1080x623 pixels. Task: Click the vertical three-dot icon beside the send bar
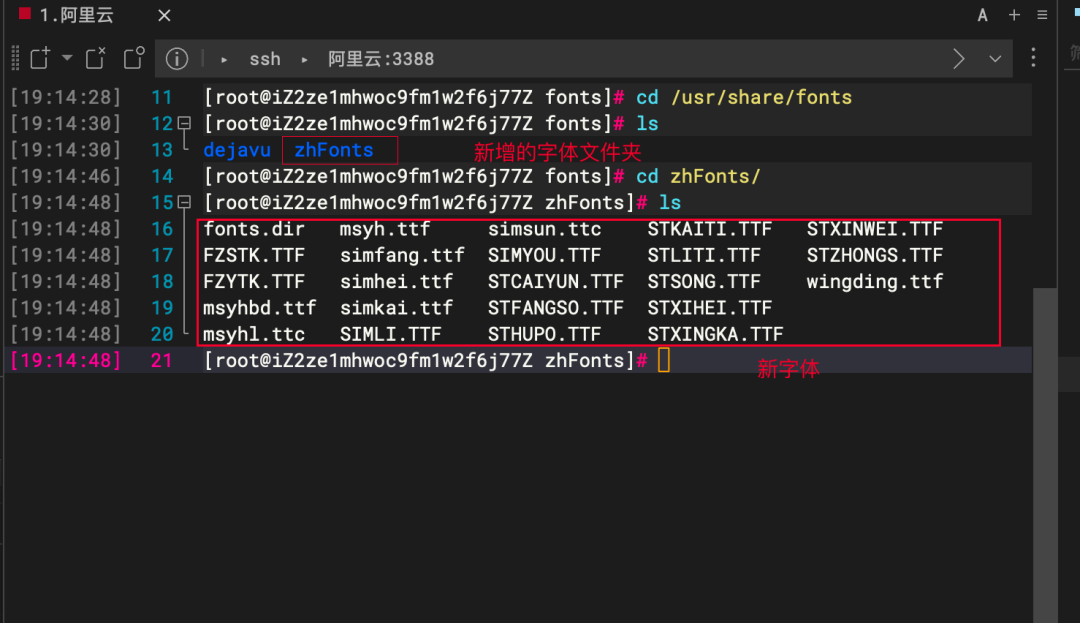pos(1033,58)
